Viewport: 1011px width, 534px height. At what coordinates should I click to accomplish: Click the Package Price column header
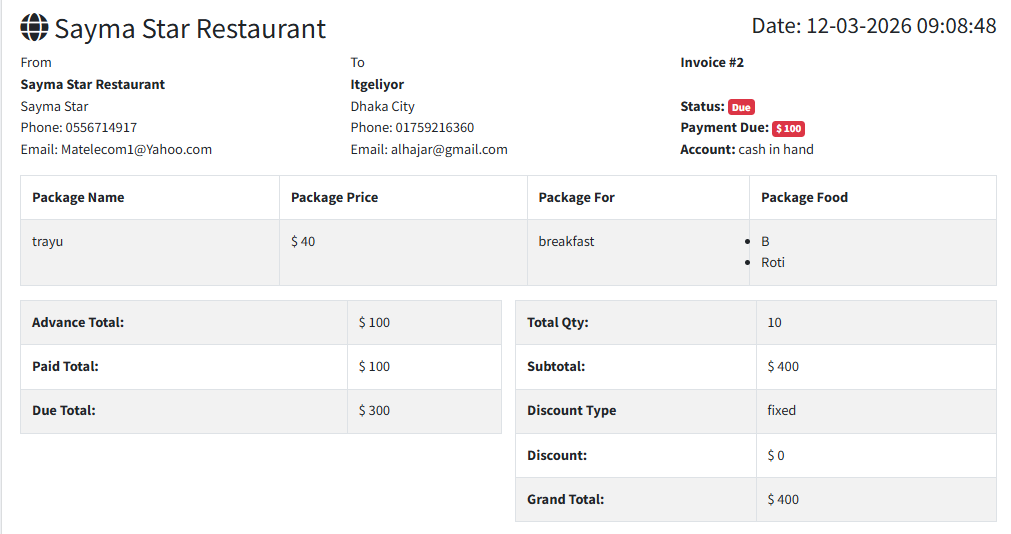334,197
